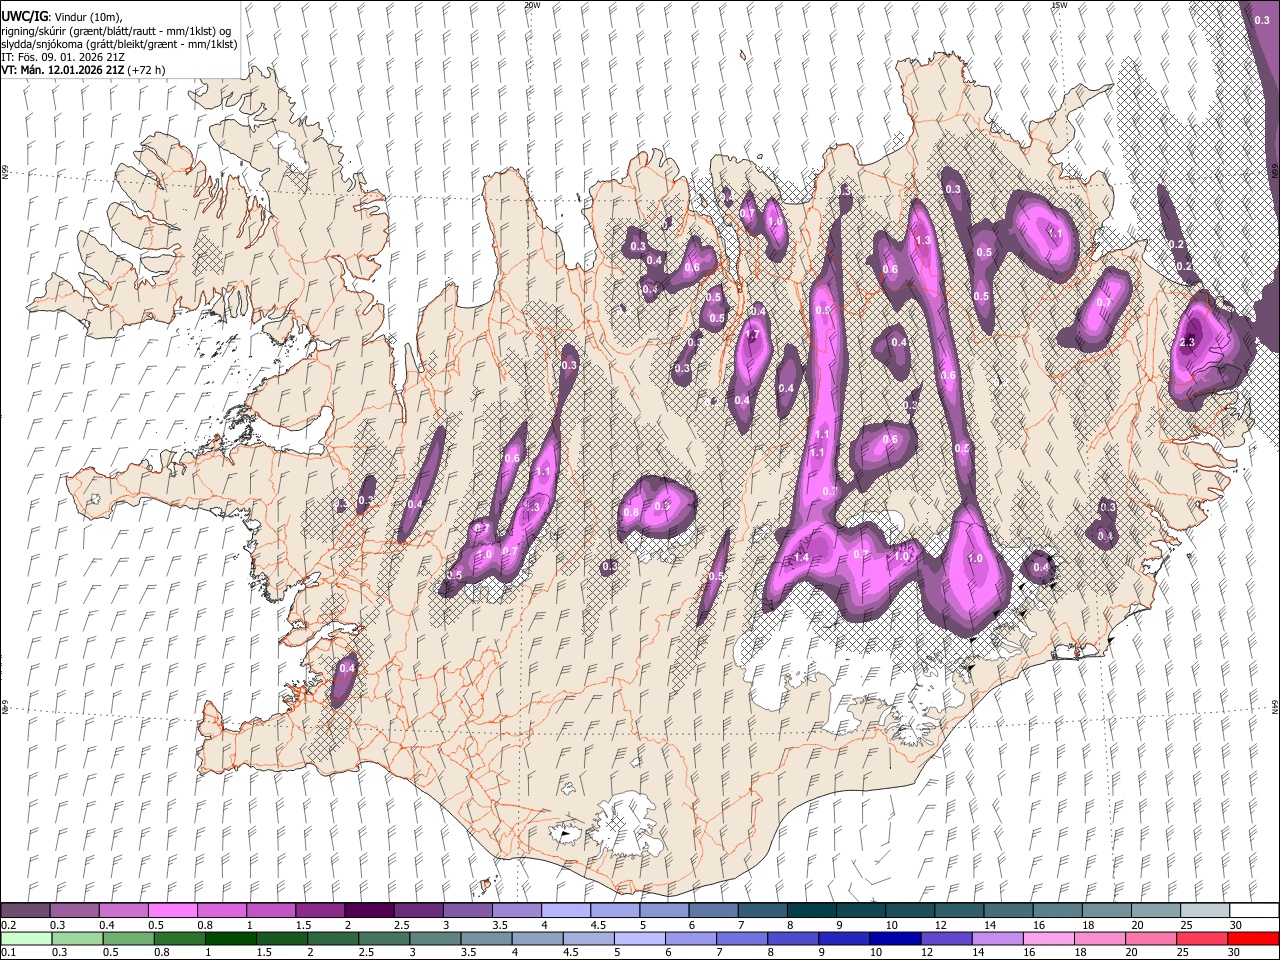Click the 20W longitude label
The width and height of the screenshot is (1280, 960).
pos(532,5)
